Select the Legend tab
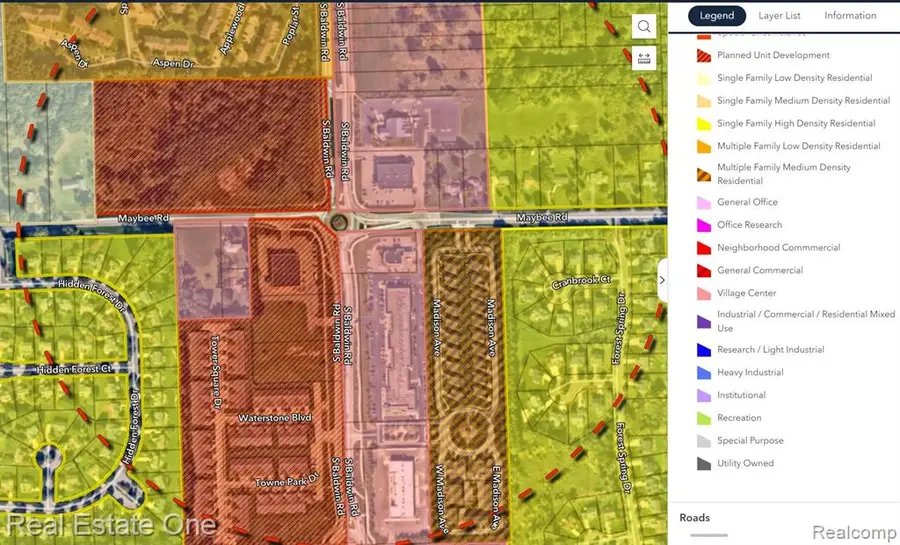Image resolution: width=900 pixels, height=545 pixels. coord(717,16)
